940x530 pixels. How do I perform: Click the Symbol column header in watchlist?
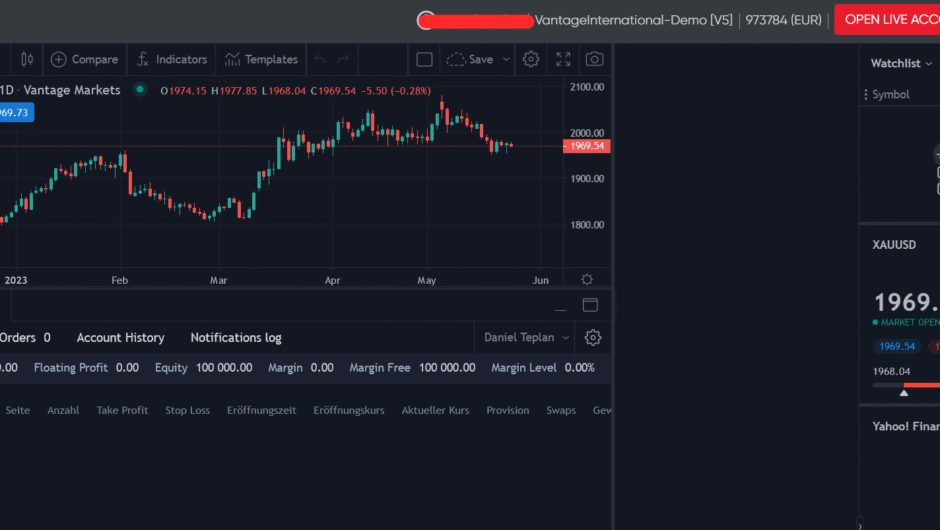point(890,94)
